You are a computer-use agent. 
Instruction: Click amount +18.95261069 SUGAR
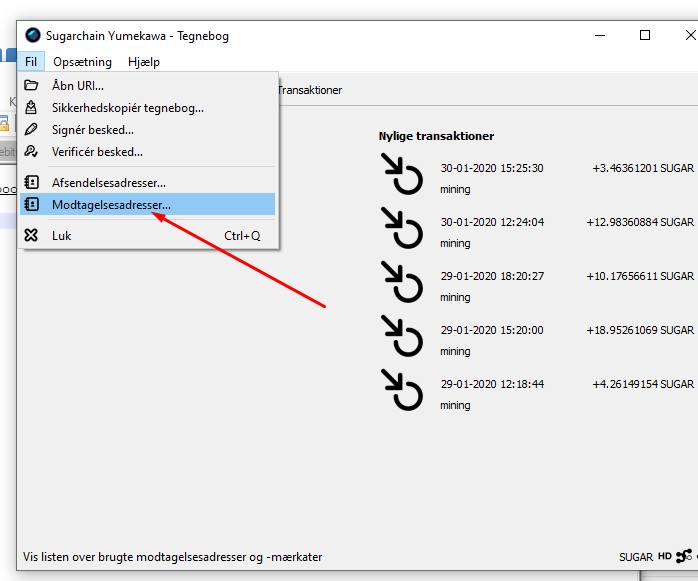point(640,330)
